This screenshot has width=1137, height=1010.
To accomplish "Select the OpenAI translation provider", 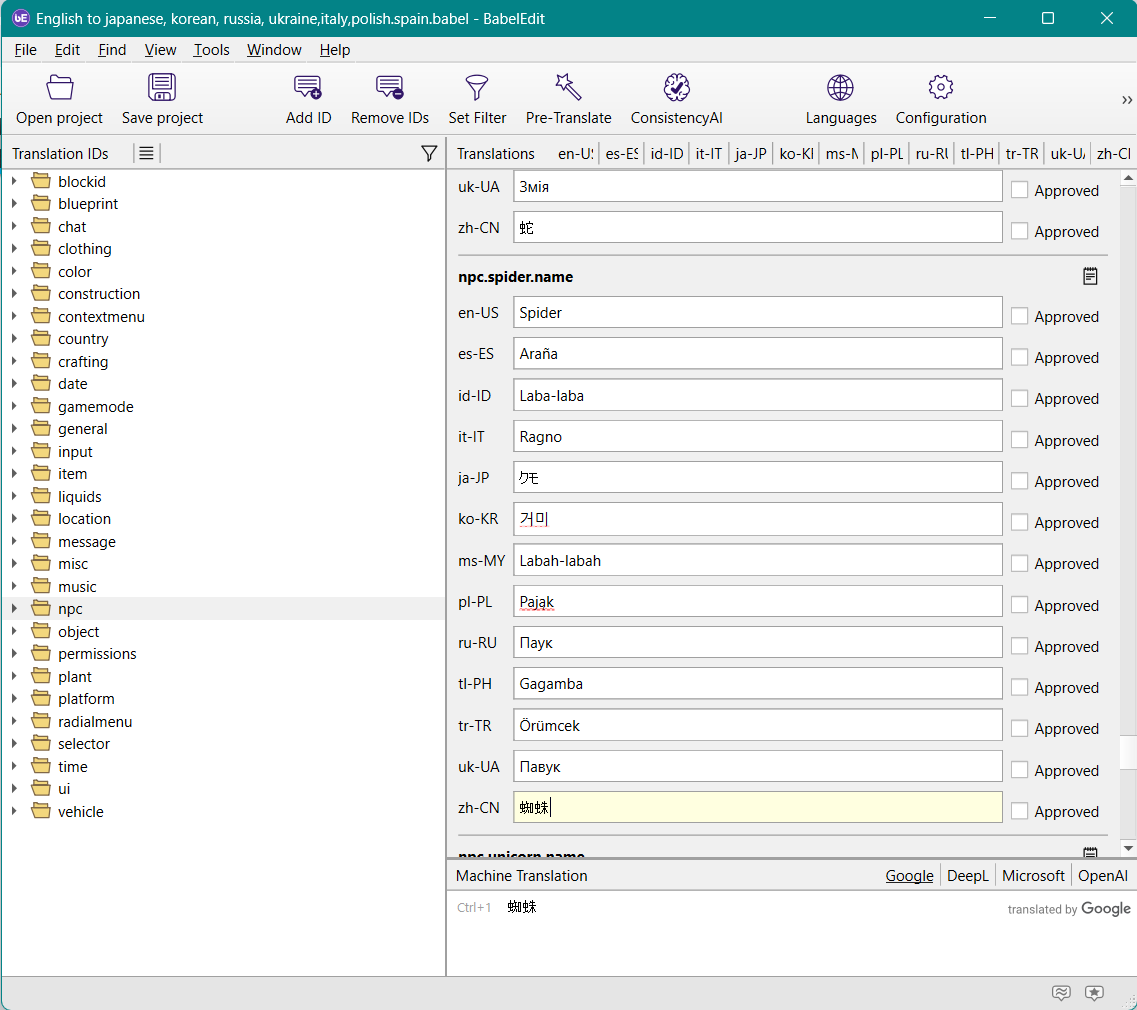I will pyautogui.click(x=1102, y=876).
